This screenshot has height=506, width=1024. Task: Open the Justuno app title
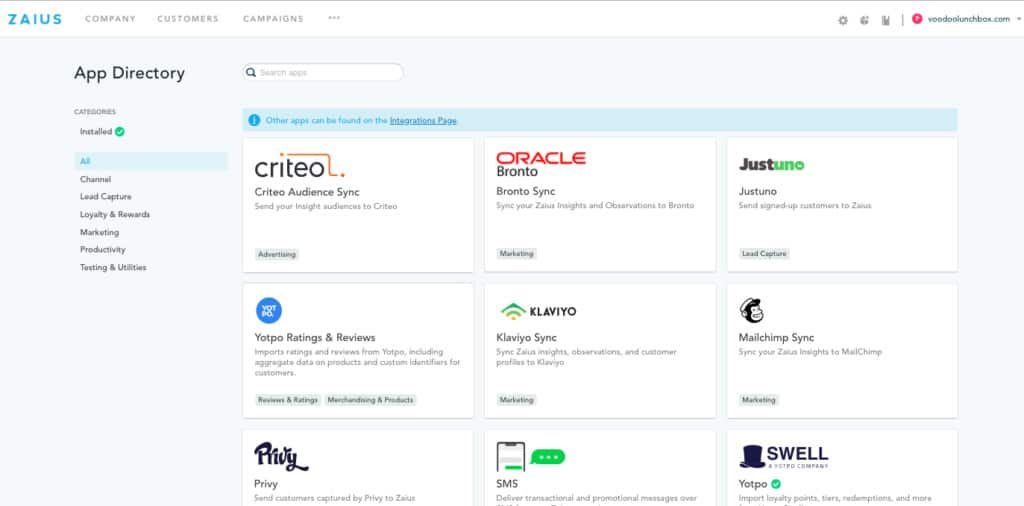[758, 191]
